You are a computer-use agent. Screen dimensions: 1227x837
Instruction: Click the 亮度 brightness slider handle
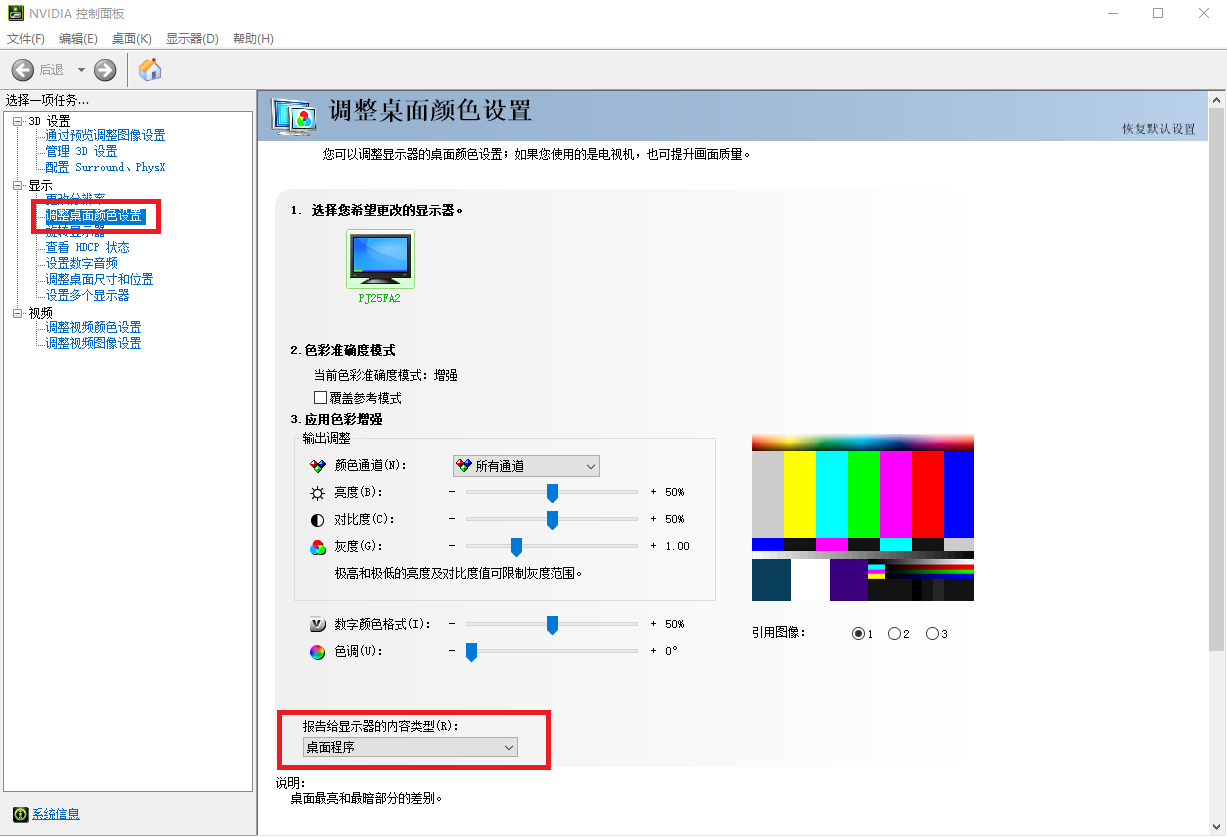click(552, 493)
